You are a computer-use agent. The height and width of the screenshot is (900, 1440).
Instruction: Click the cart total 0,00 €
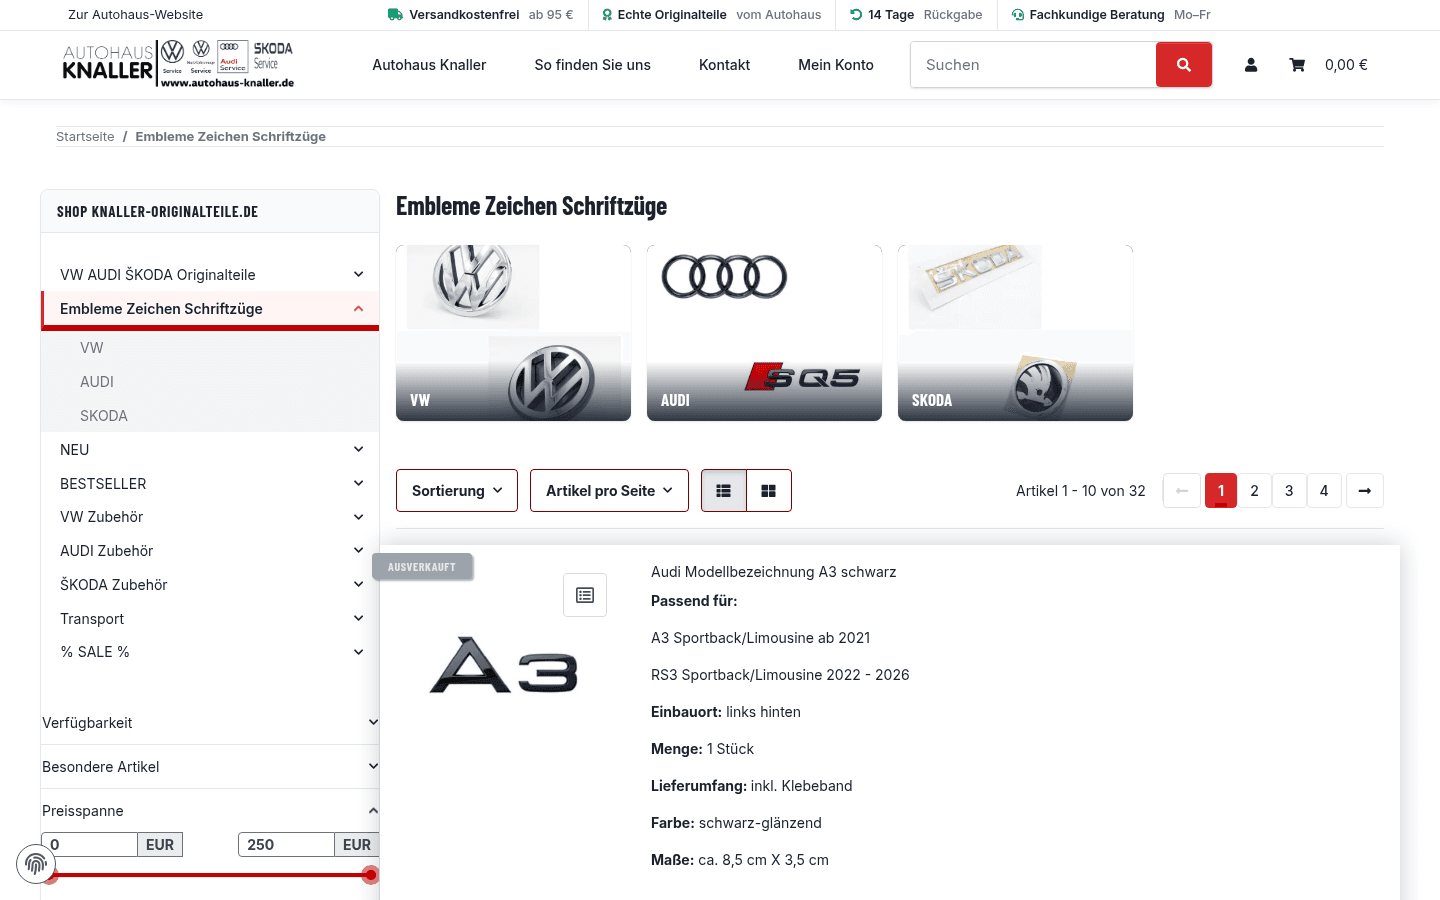(1346, 65)
